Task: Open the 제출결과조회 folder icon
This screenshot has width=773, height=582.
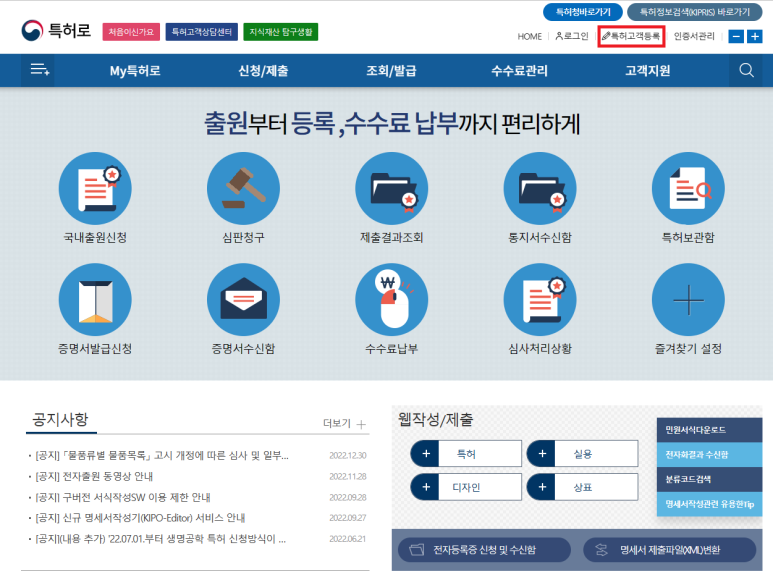Action: tap(391, 189)
